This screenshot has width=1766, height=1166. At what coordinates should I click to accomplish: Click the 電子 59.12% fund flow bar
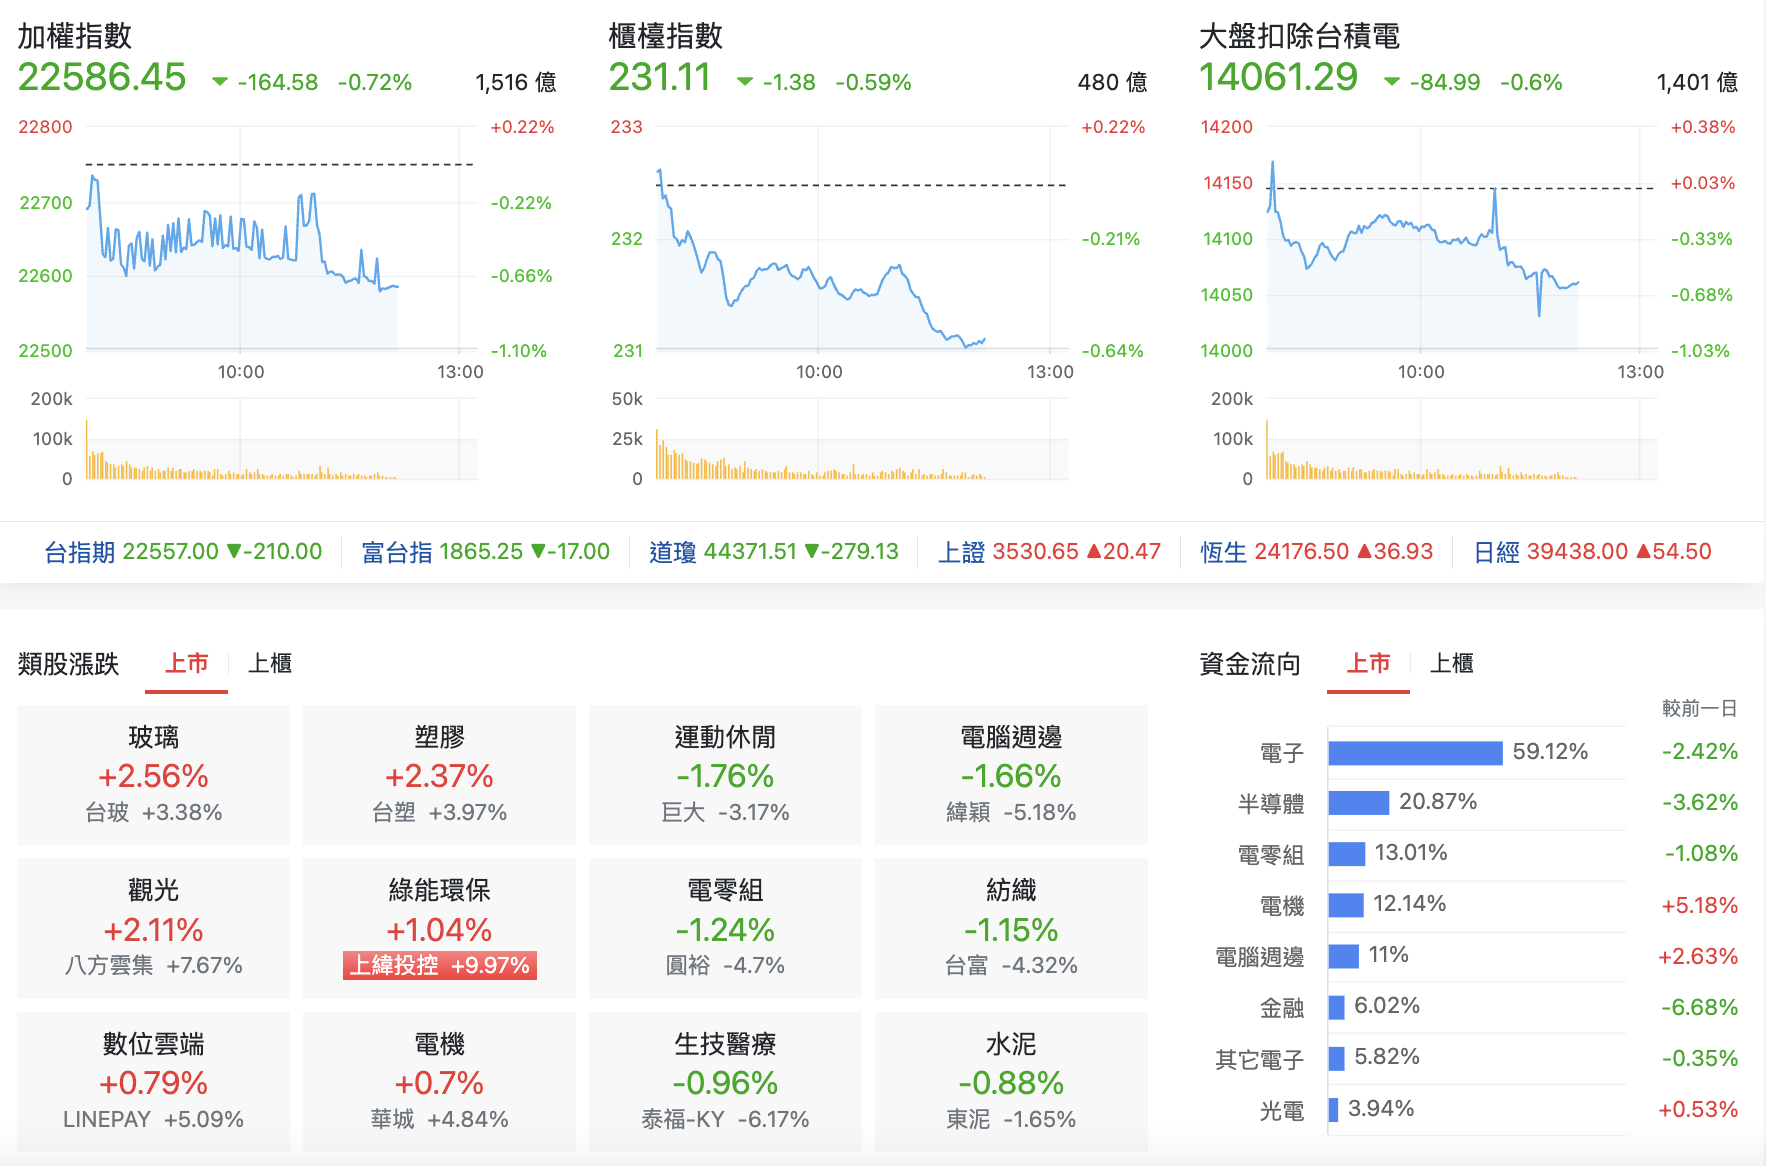pos(1415,753)
